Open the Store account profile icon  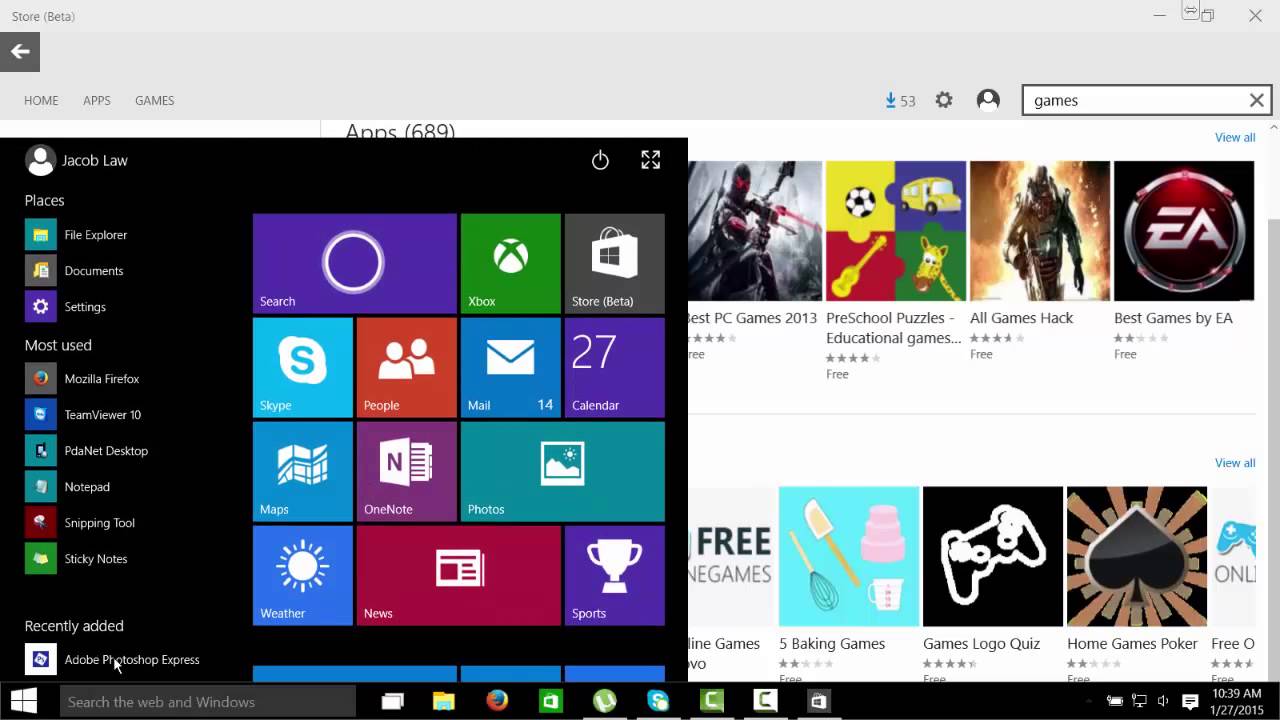pyautogui.click(x=988, y=100)
